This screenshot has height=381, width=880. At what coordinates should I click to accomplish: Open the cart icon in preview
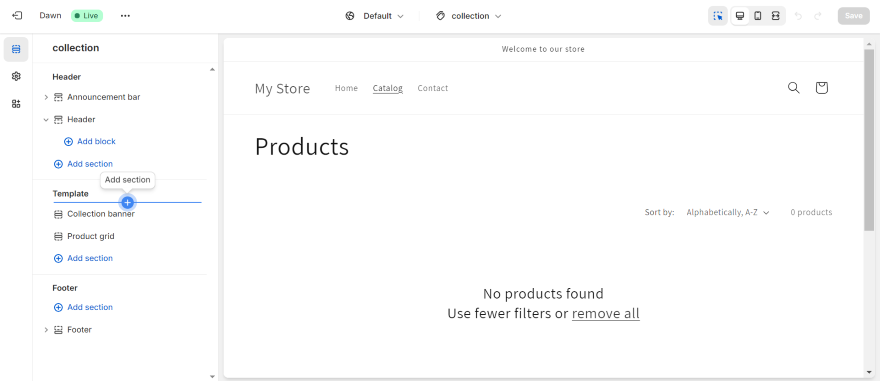pos(822,88)
